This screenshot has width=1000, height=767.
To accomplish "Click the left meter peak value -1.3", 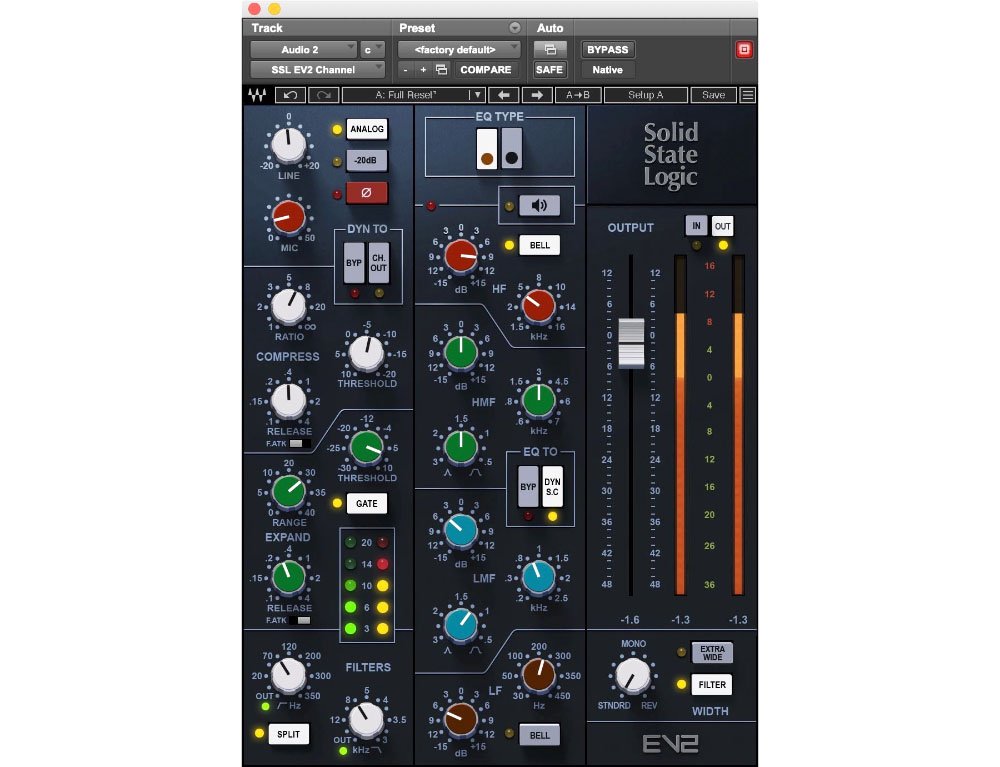I will [x=680, y=620].
